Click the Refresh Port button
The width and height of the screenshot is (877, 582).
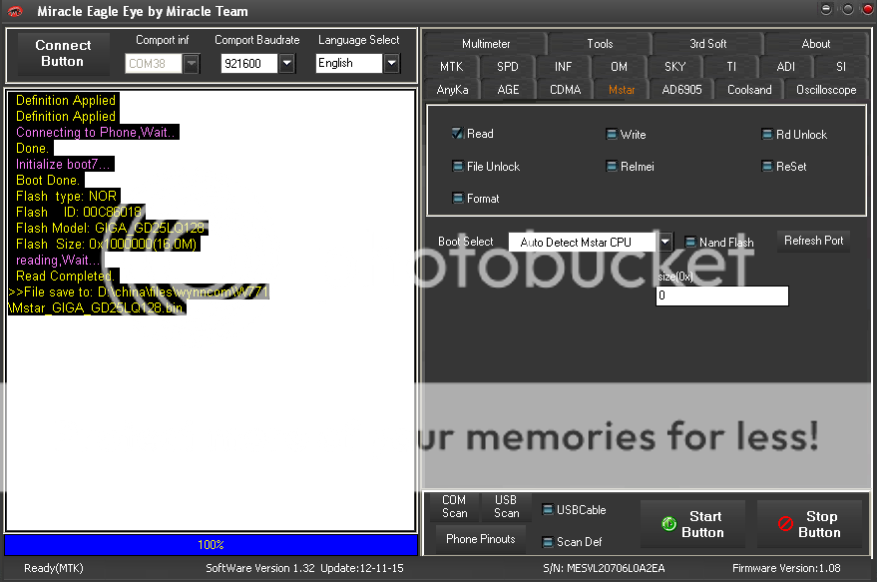coord(813,241)
